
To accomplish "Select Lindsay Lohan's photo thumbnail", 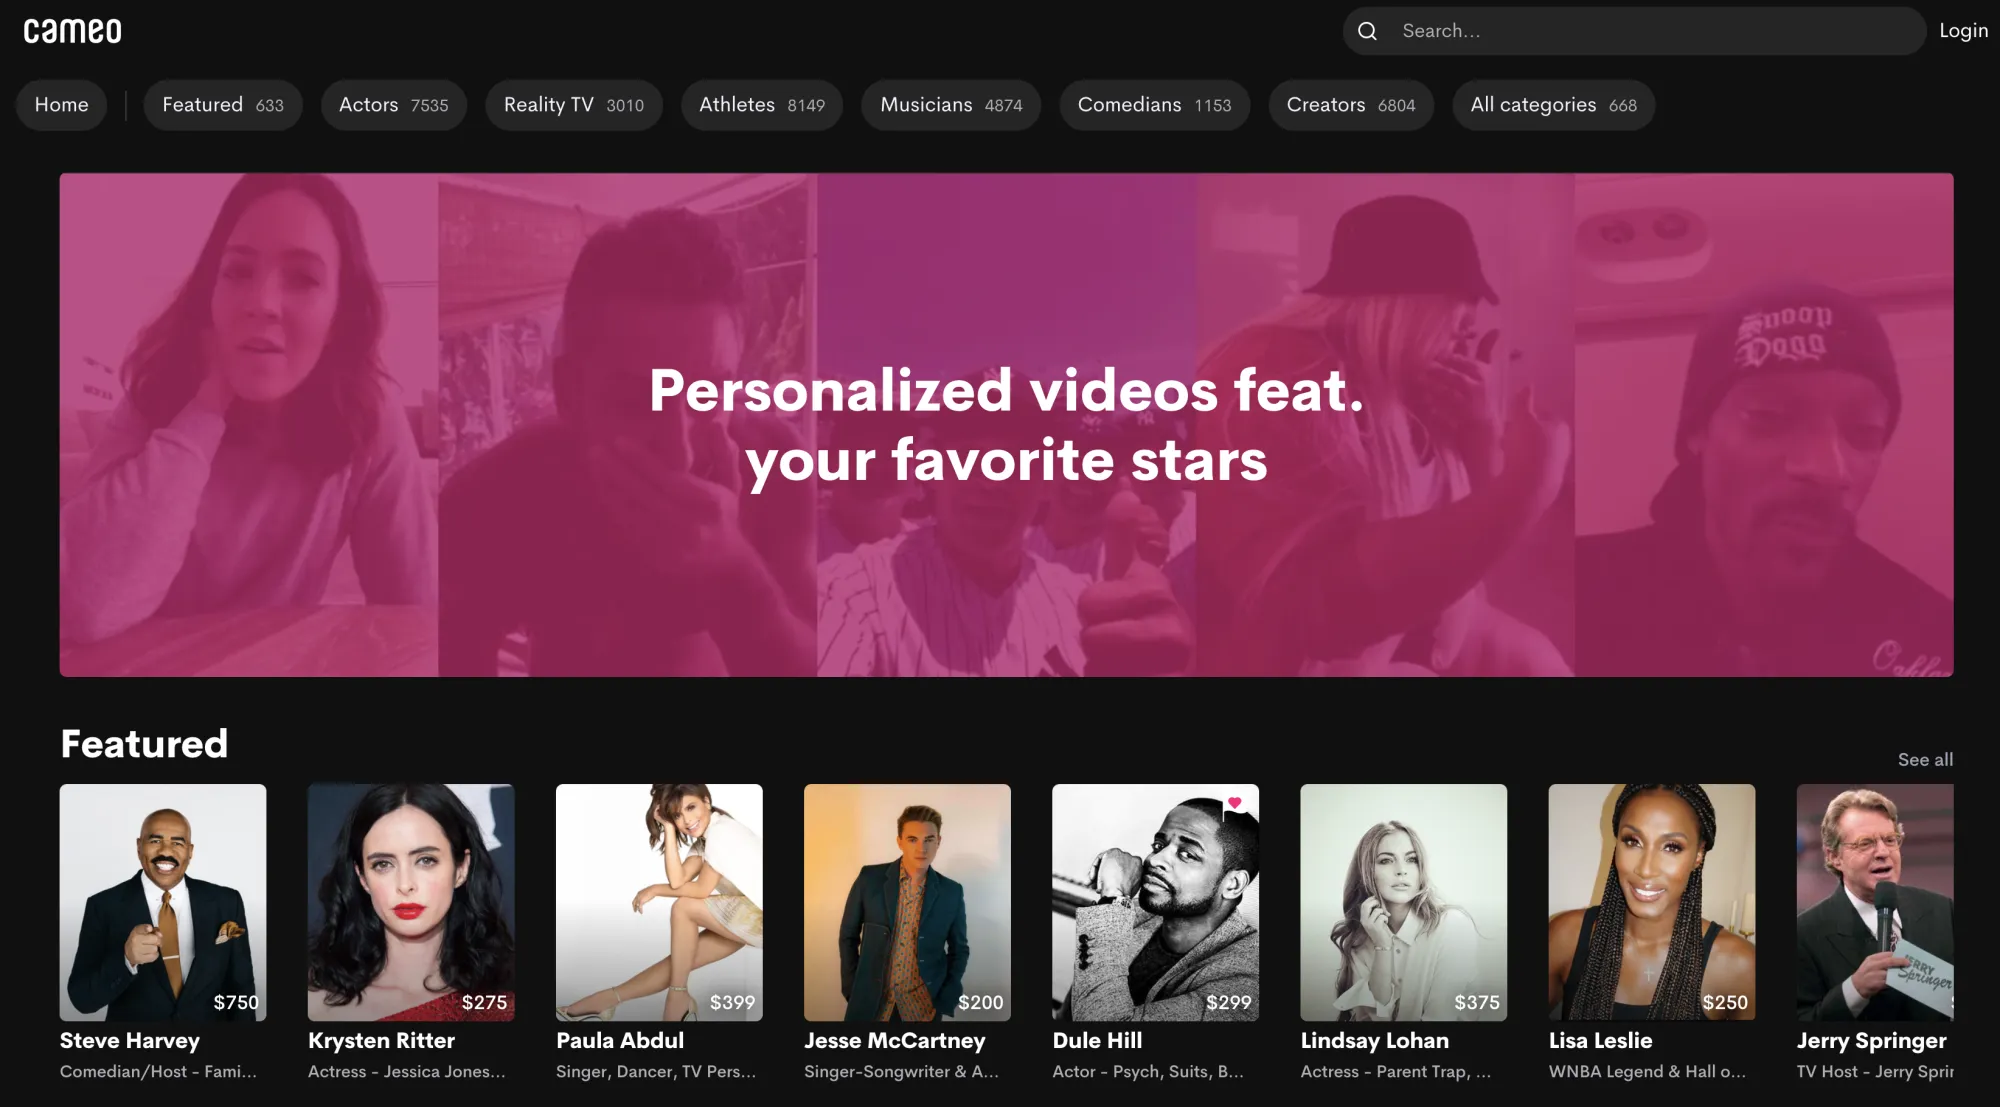I will [x=1403, y=902].
